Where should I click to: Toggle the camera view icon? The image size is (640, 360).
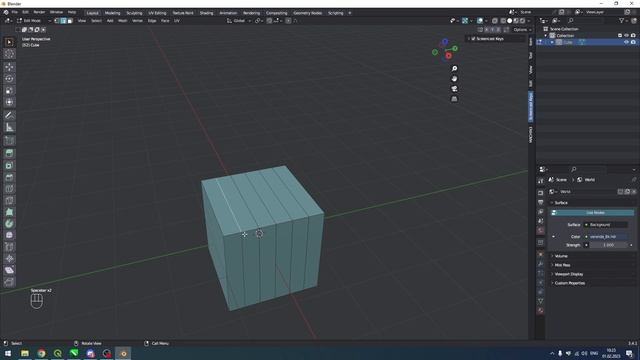tap(454, 89)
